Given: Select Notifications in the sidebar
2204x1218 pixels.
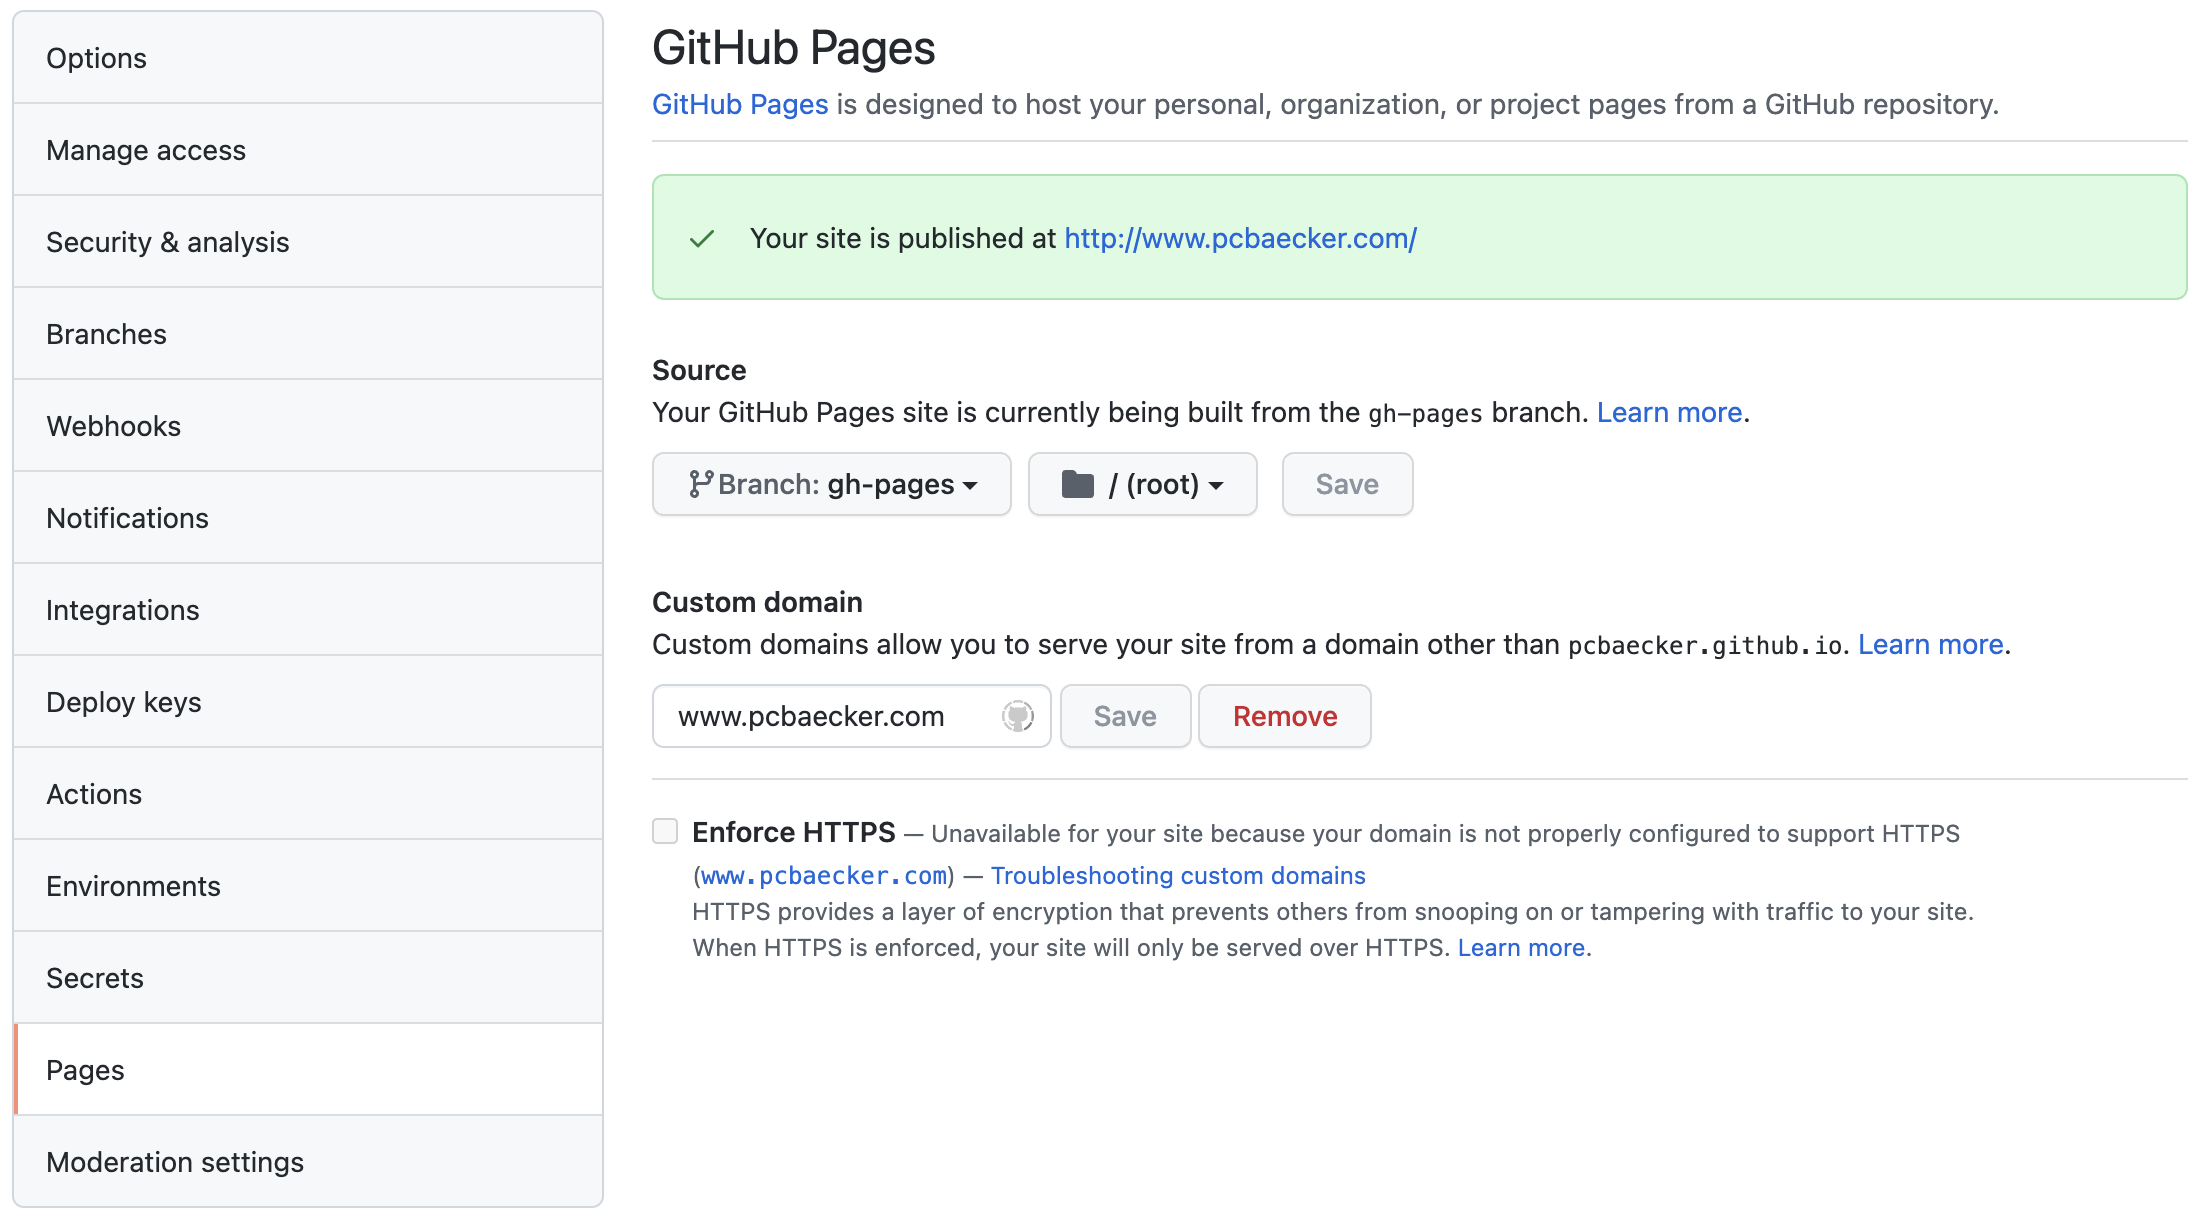Looking at the screenshot, I should click(x=308, y=518).
